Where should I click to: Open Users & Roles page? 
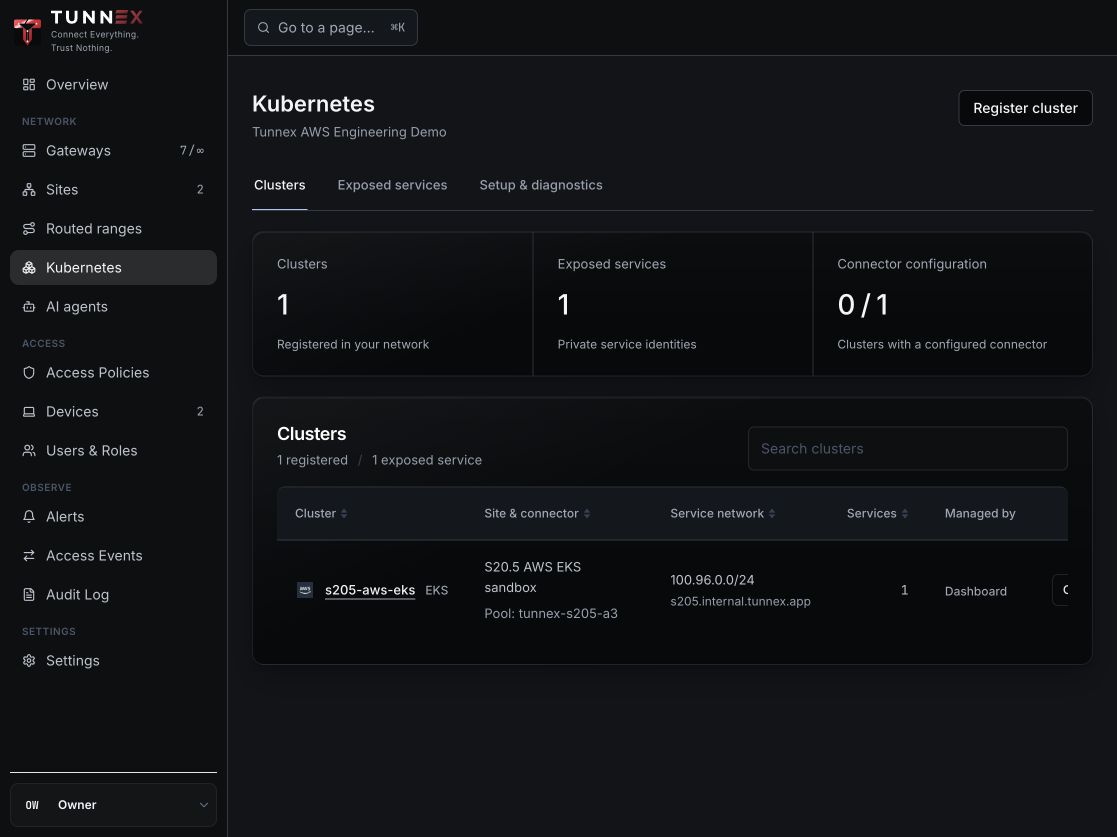113,451
